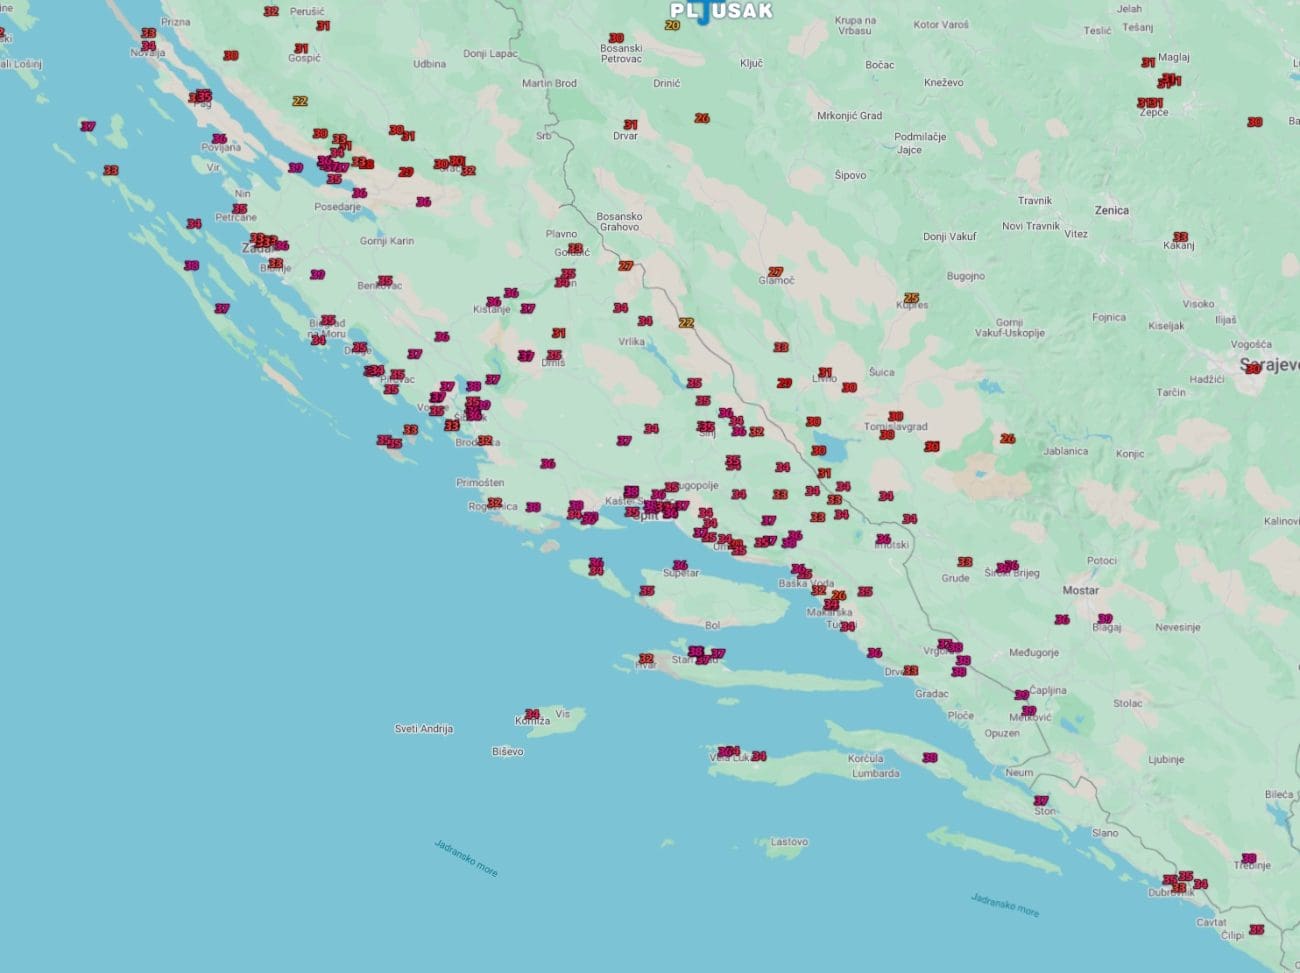Viewport: 1300px width, 973px height.
Task: Open the 26 marker north of Jablanica
Action: coord(1007,439)
